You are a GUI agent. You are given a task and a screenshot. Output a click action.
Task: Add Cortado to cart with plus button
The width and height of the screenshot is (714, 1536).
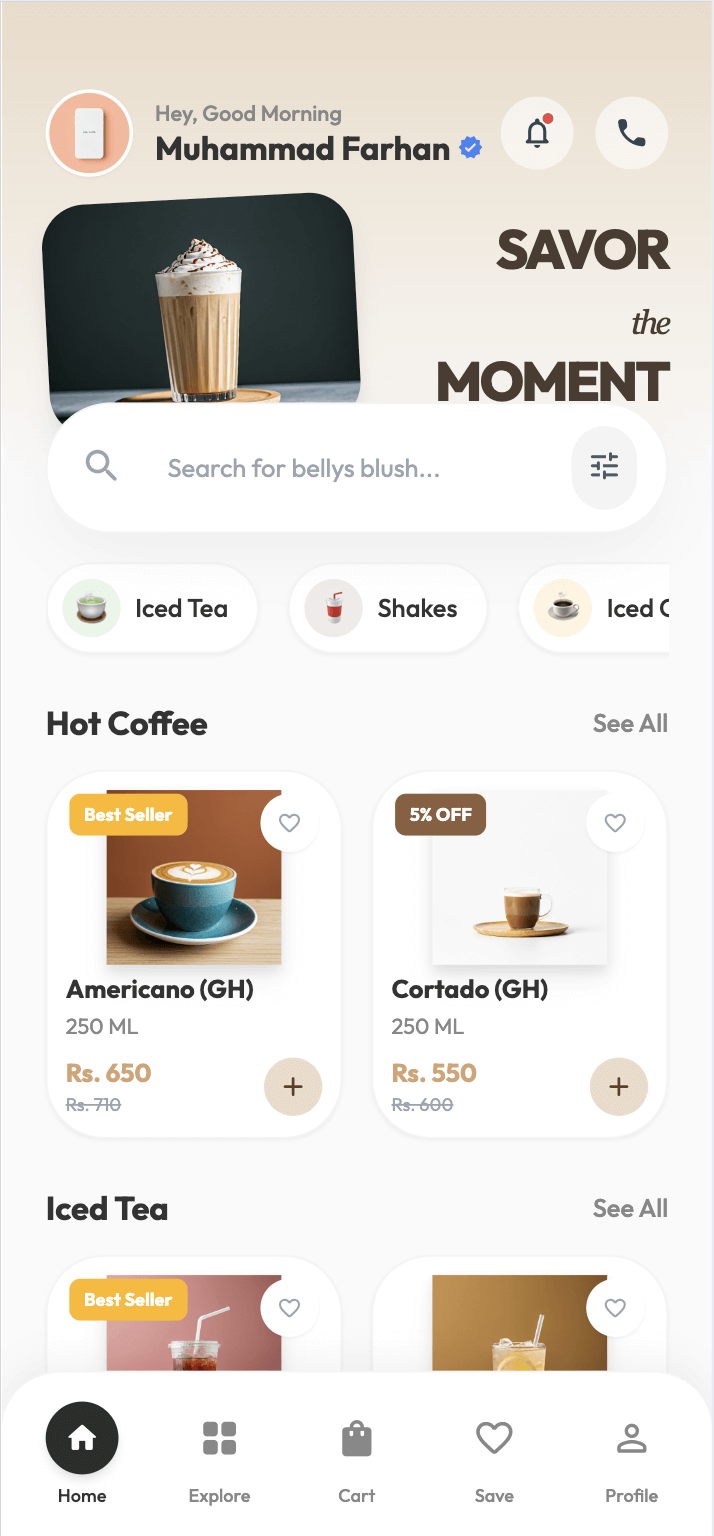[x=618, y=1086]
